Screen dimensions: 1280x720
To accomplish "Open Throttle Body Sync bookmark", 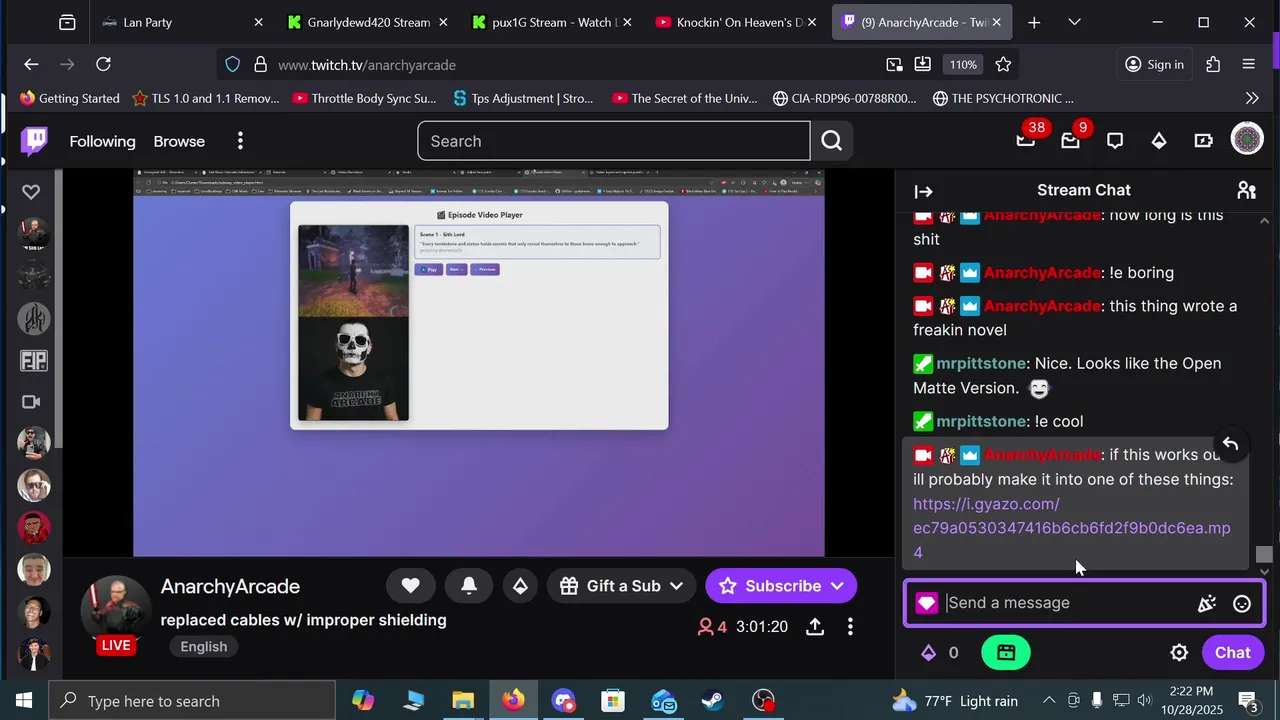I will [364, 98].
